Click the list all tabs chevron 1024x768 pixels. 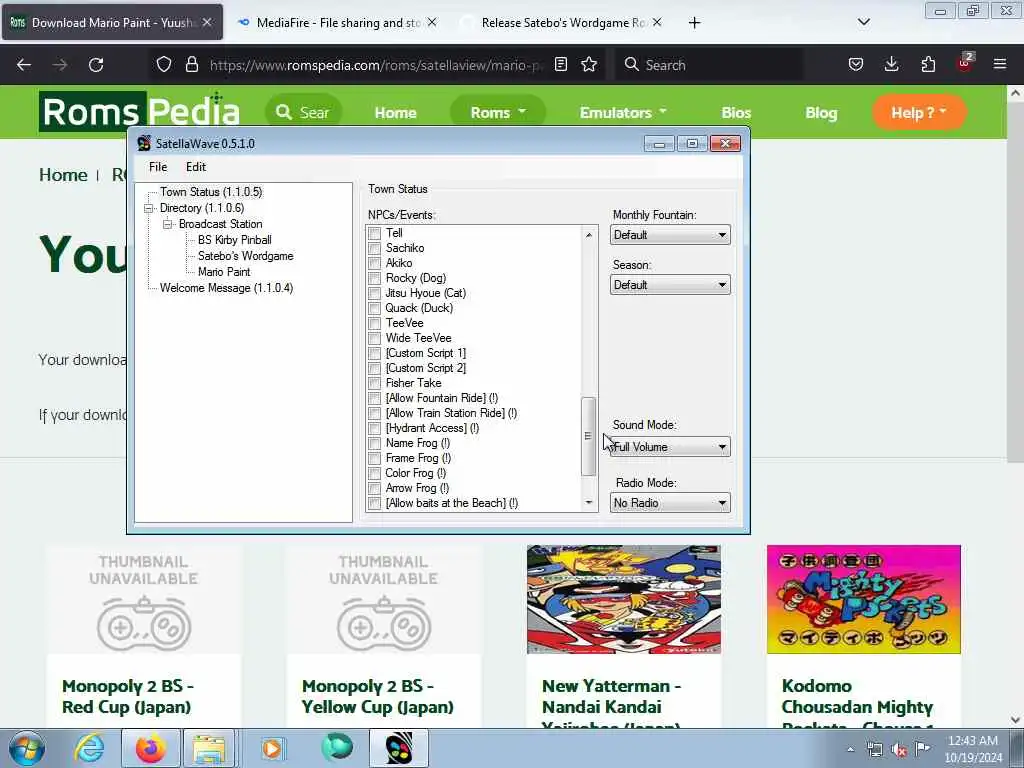coord(863,22)
